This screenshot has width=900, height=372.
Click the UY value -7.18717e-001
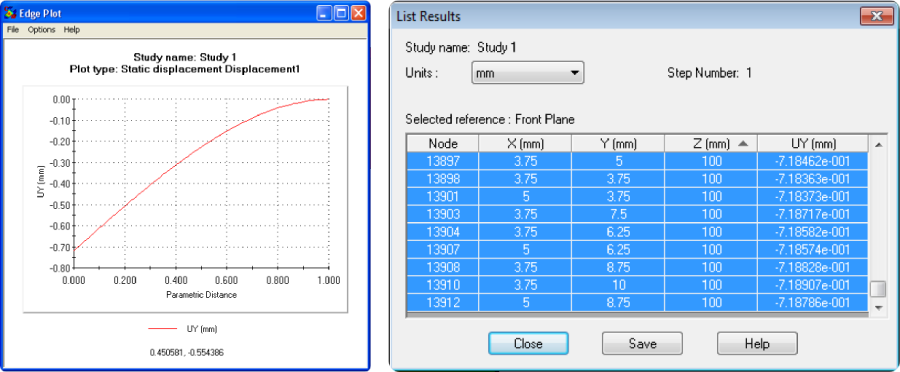tap(812, 215)
